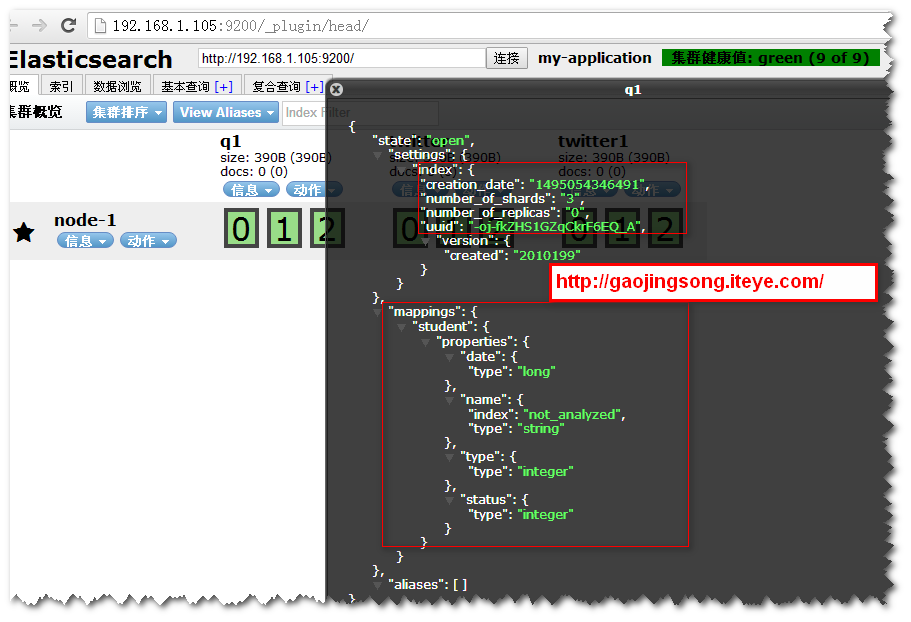Select shard 1 of q1 index
This screenshot has height=622, width=911.
click(284, 228)
